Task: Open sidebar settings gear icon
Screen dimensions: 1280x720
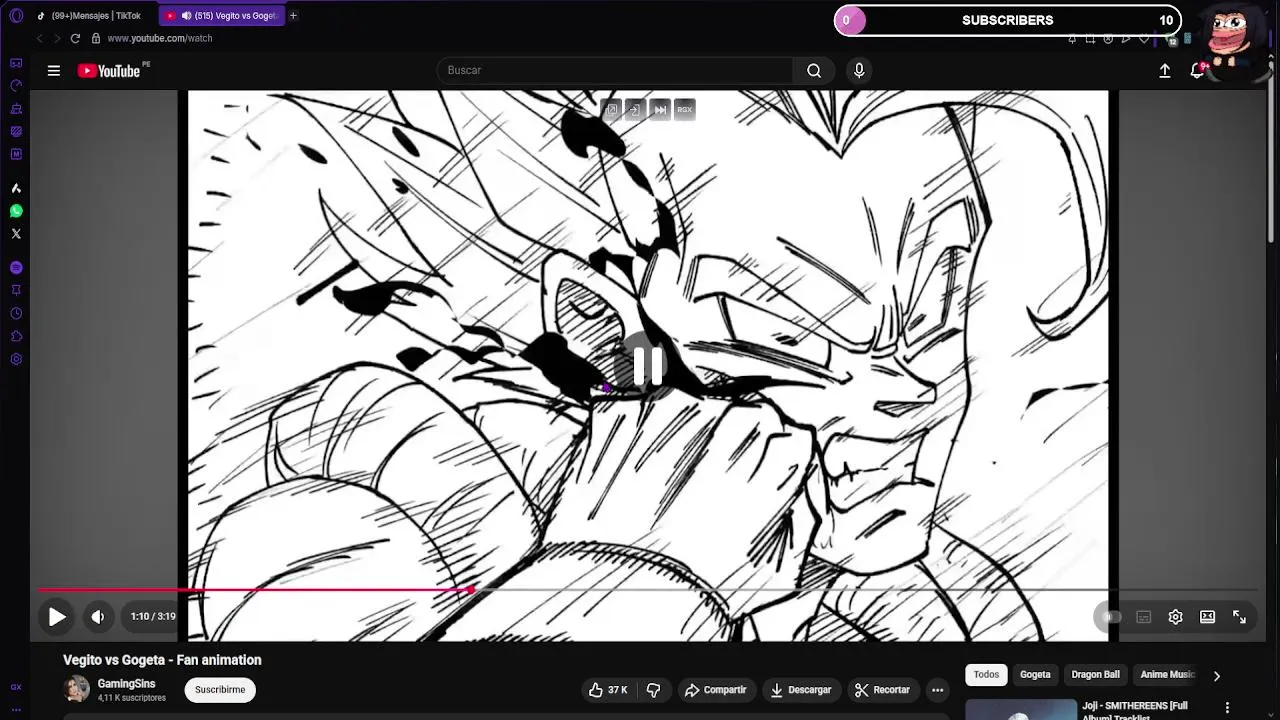Action: click(16, 360)
